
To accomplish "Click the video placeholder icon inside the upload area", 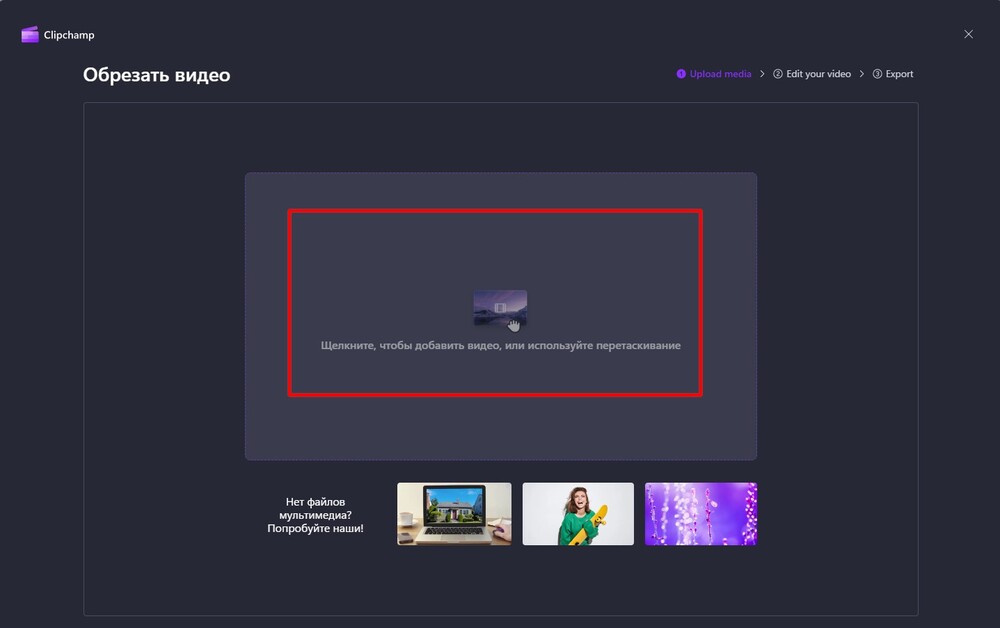I will (500, 307).
